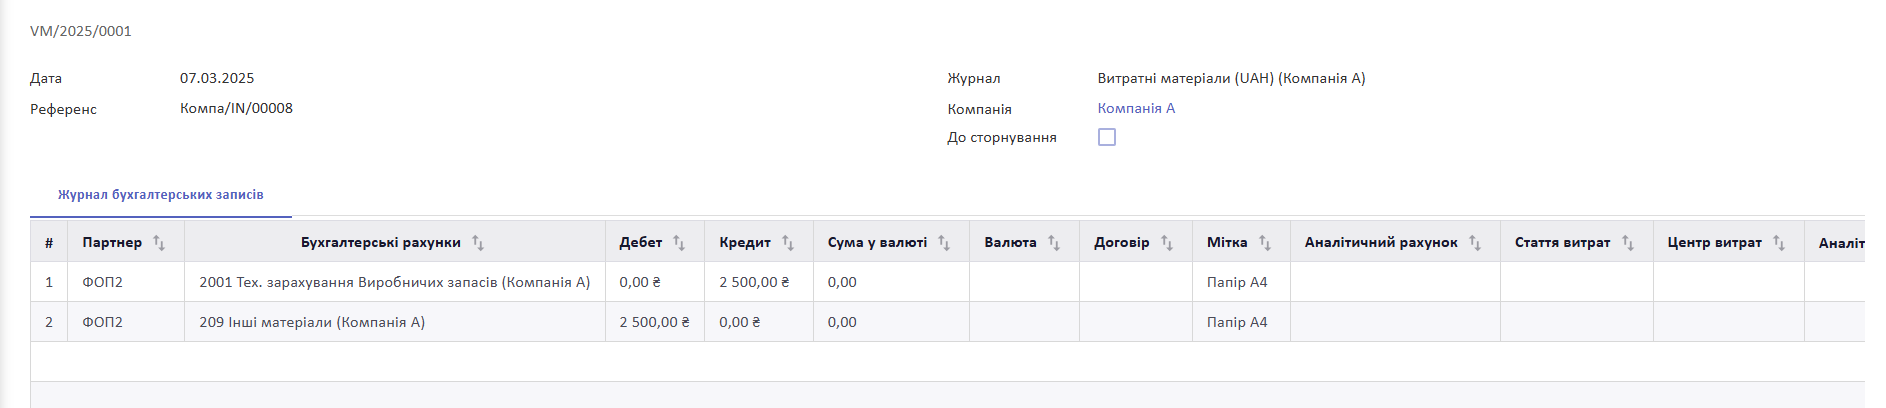Screen dimensions: 1886x408
Task: Sort by Стаття витрат arrows
Action: pyautogui.click(x=1628, y=243)
